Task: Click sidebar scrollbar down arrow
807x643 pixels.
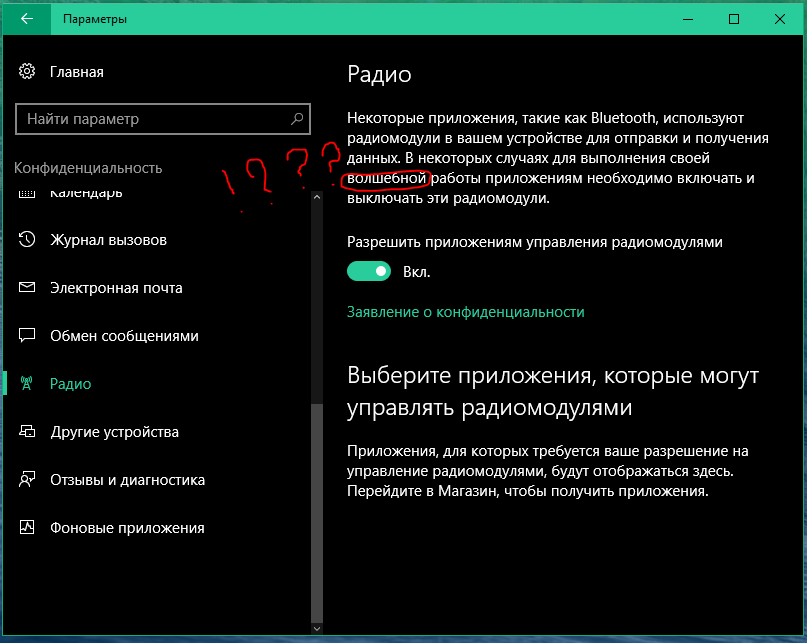Action: click(317, 629)
